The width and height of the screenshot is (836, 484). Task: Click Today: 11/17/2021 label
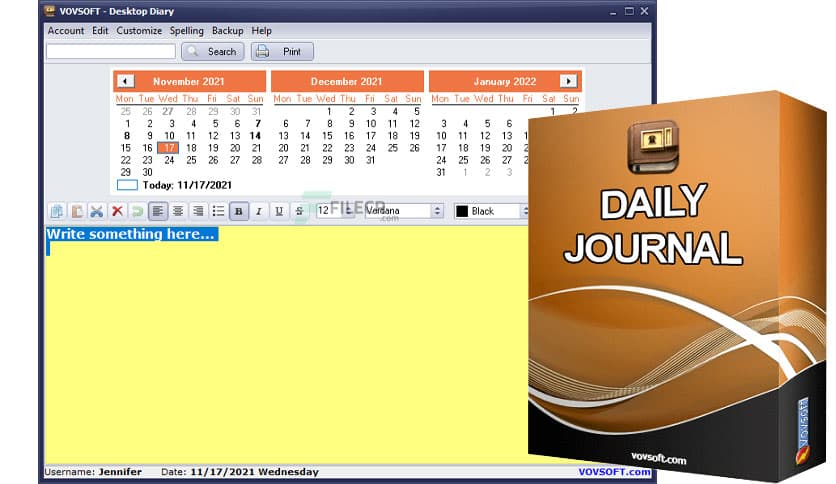(187, 185)
